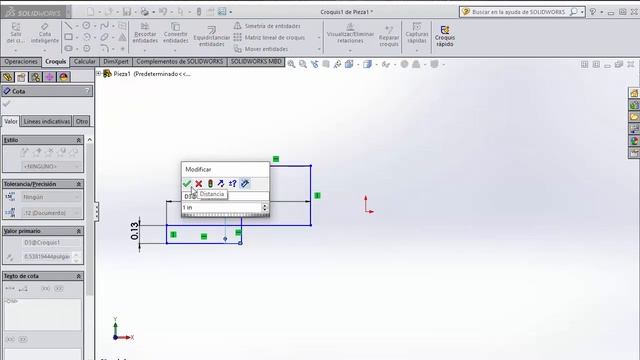Click Simetría de entidades

[267, 26]
